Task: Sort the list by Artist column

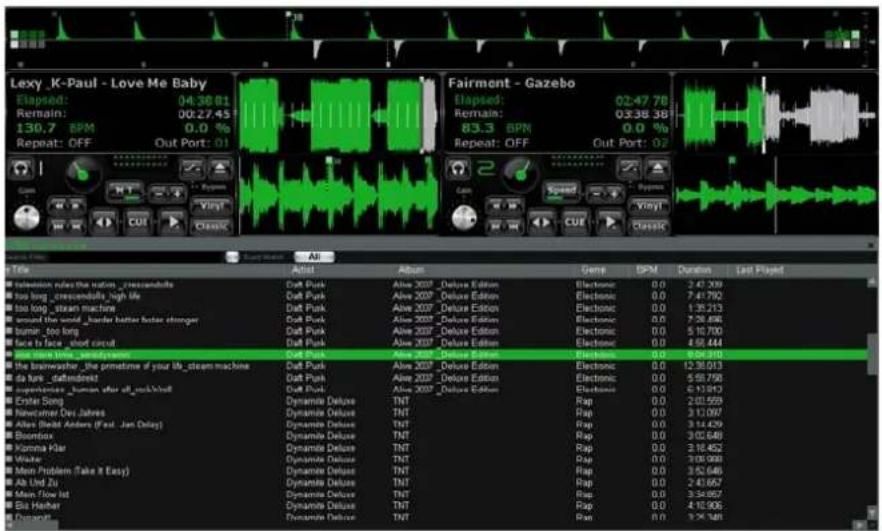Action: [x=303, y=270]
